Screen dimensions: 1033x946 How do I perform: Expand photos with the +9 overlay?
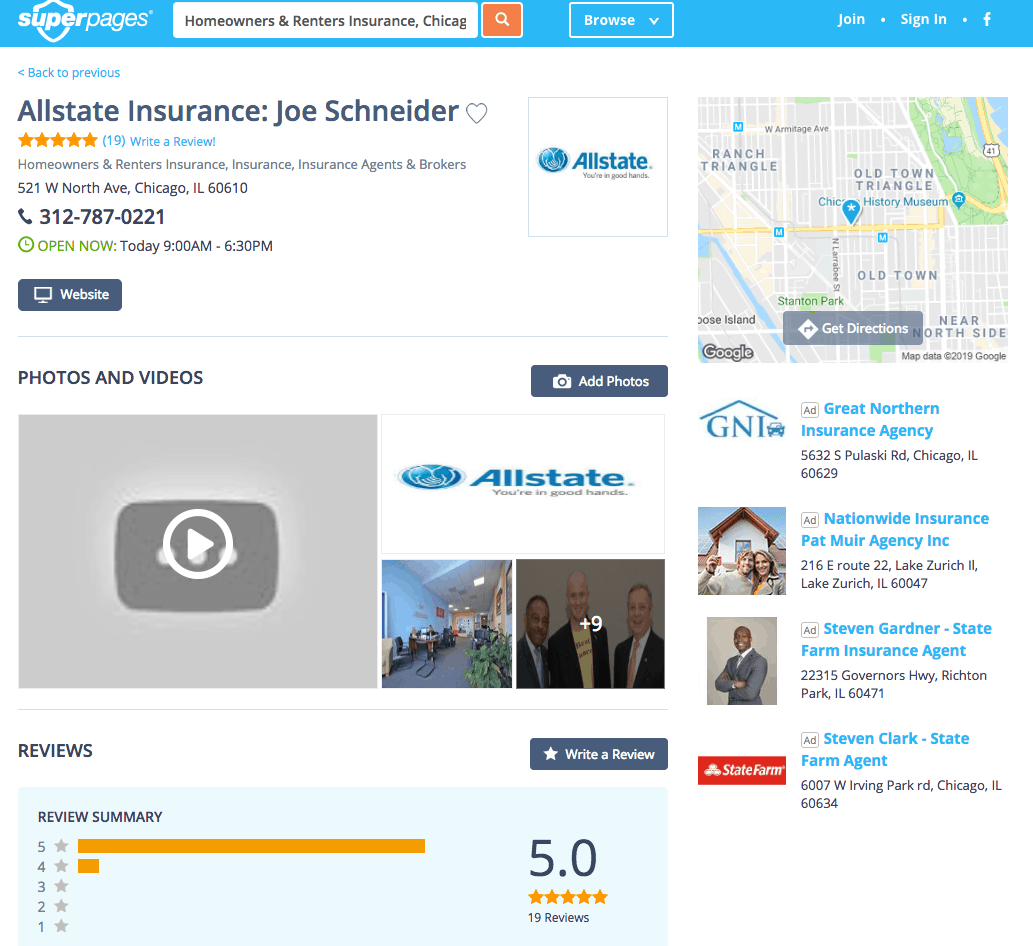tap(589, 623)
